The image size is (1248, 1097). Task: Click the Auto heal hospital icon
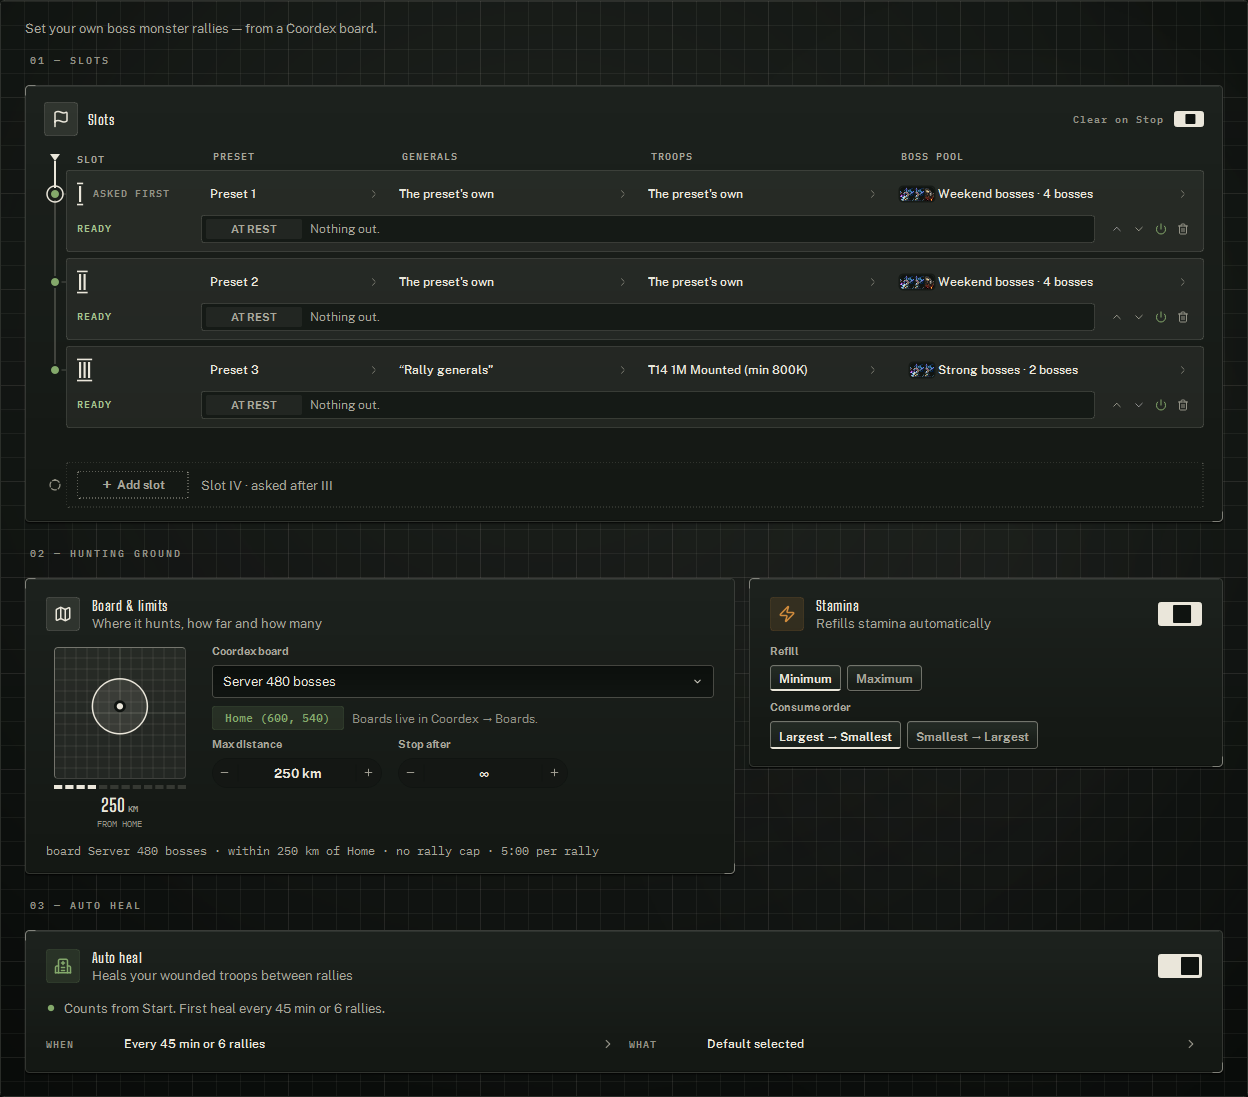(63, 966)
